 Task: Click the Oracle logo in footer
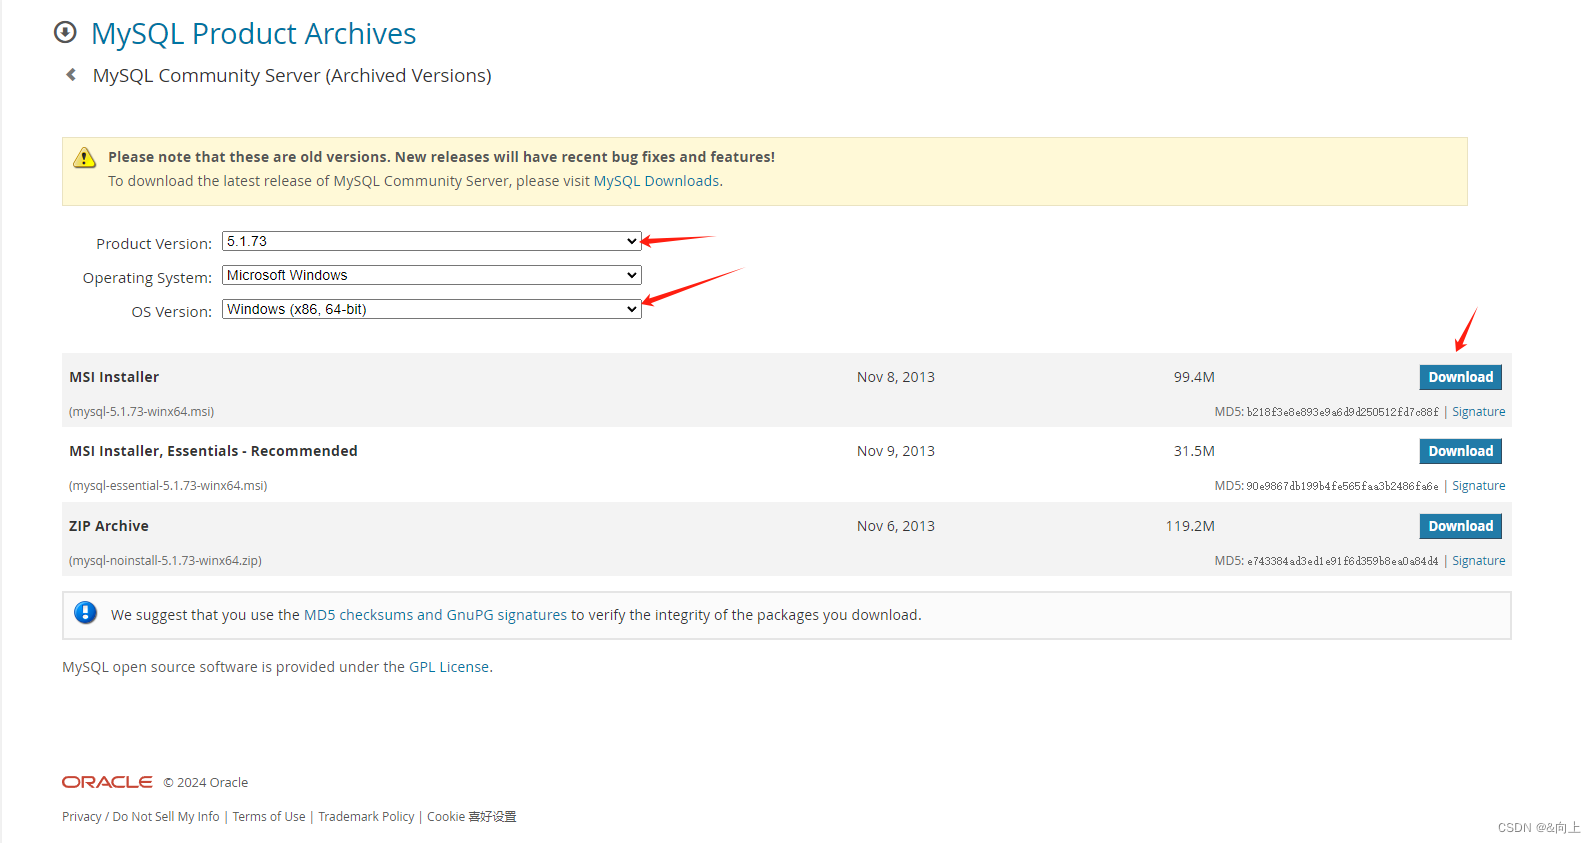pyautogui.click(x=107, y=782)
